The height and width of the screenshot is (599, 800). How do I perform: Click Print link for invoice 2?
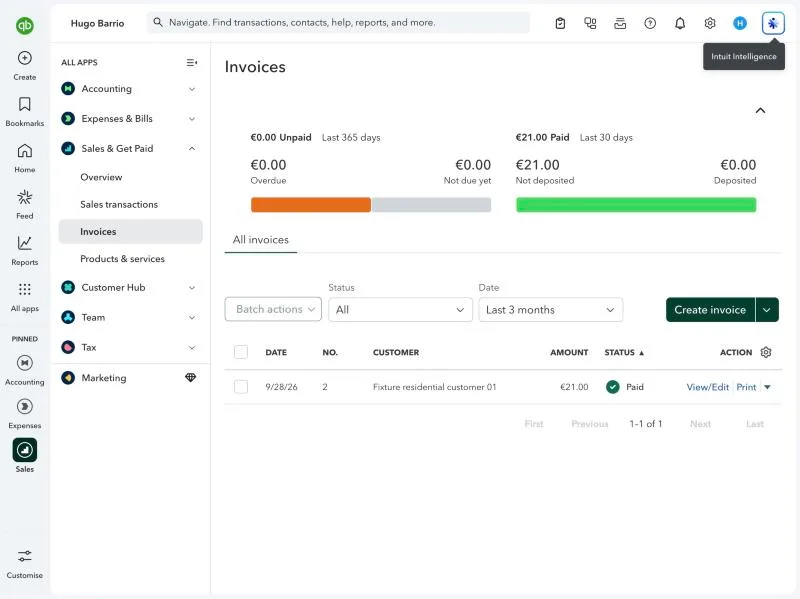pos(746,387)
